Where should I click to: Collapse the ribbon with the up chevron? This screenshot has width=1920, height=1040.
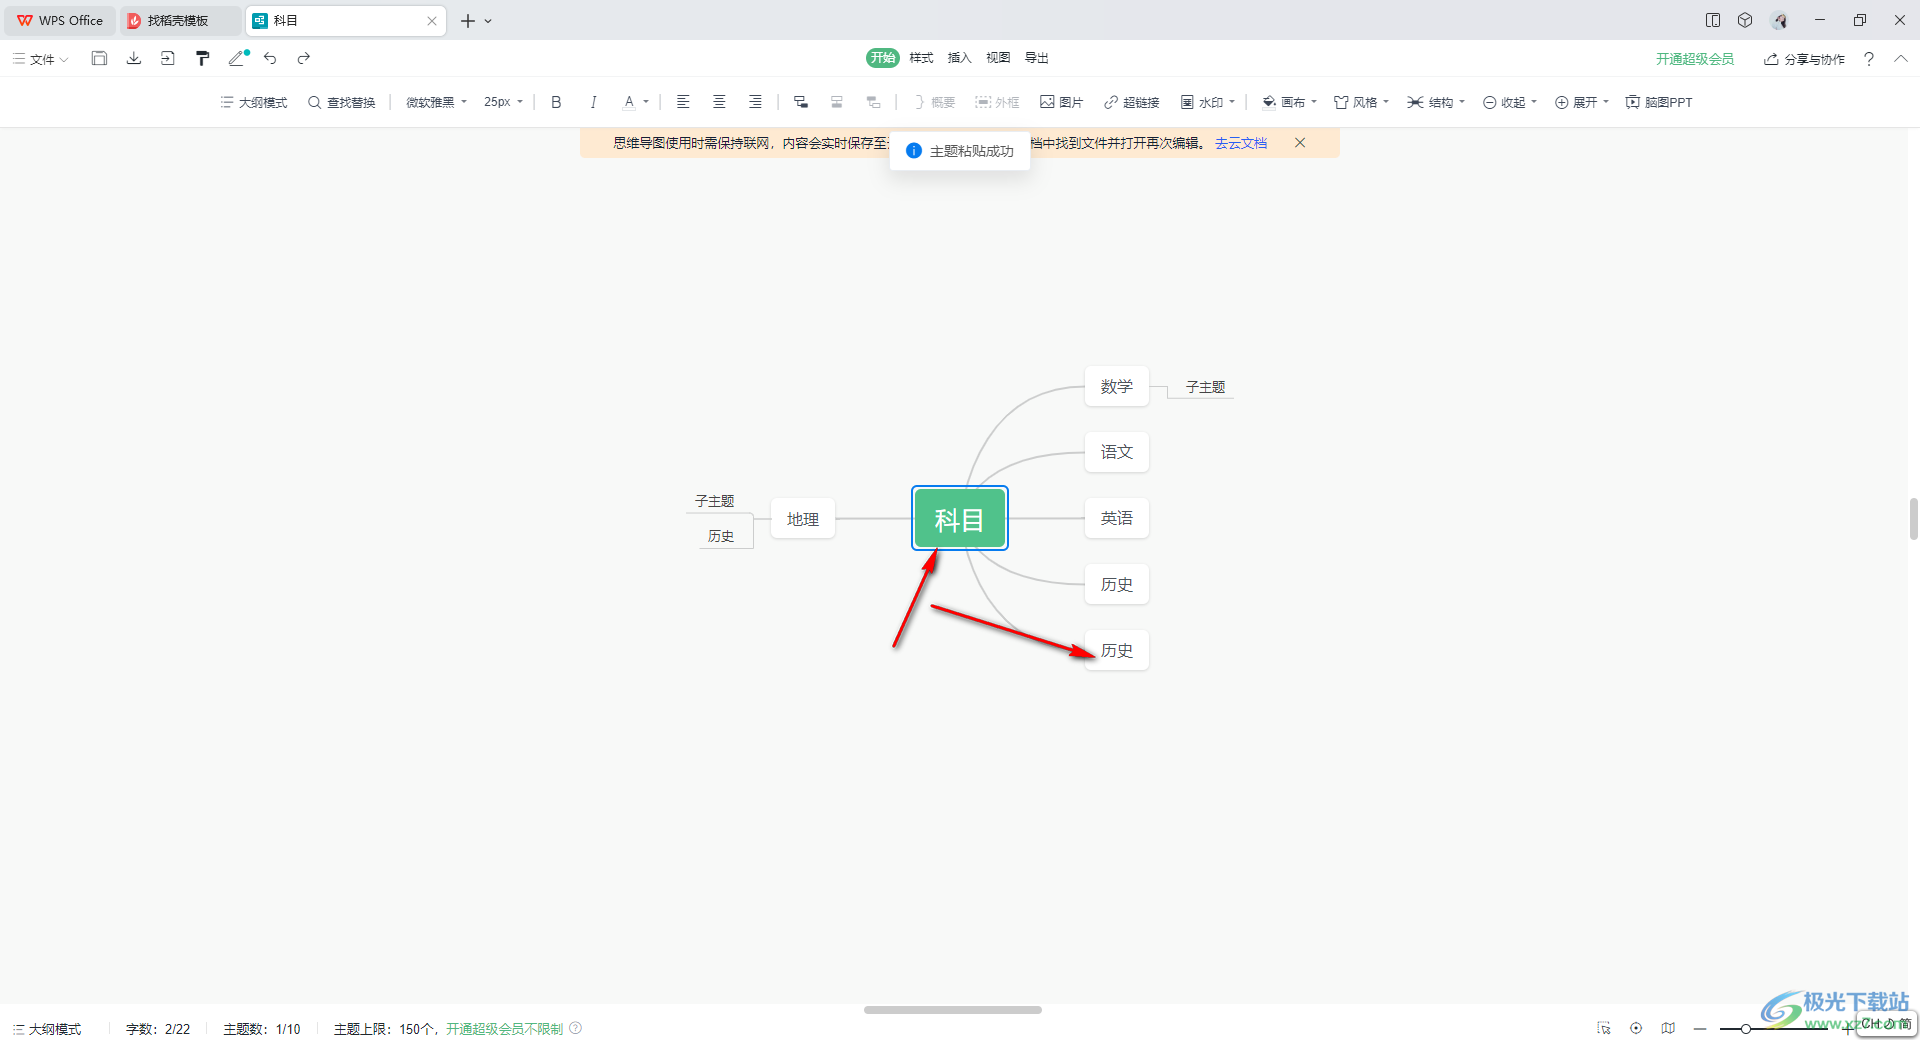pyautogui.click(x=1900, y=59)
